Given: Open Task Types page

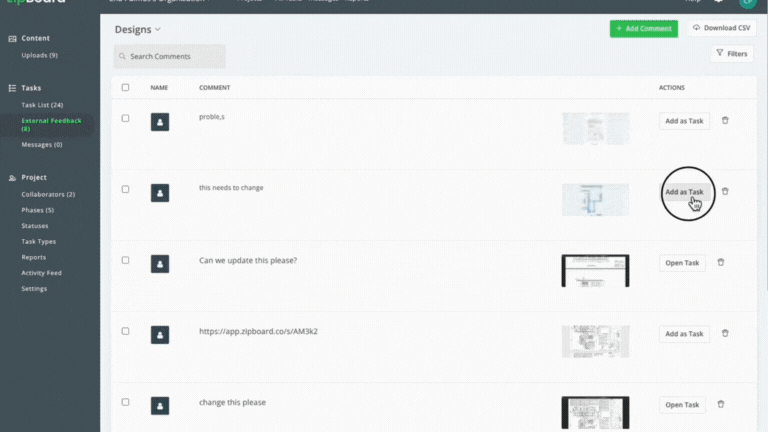Looking at the screenshot, I should point(38,241).
